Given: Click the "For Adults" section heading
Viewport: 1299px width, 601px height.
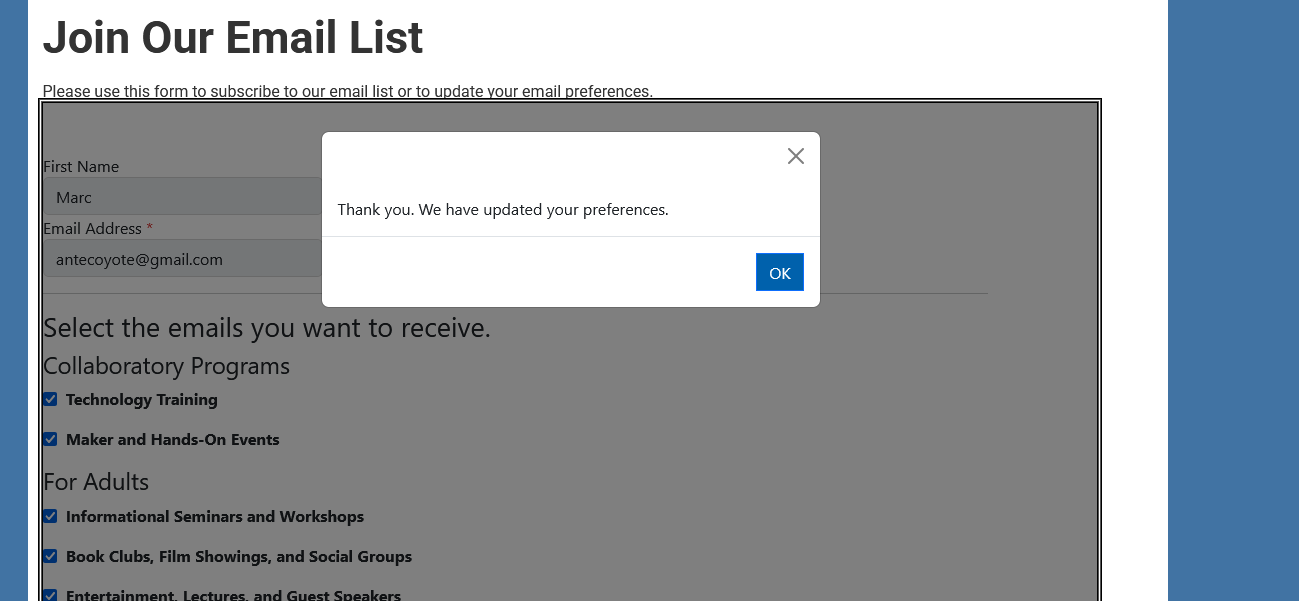Looking at the screenshot, I should point(96,482).
